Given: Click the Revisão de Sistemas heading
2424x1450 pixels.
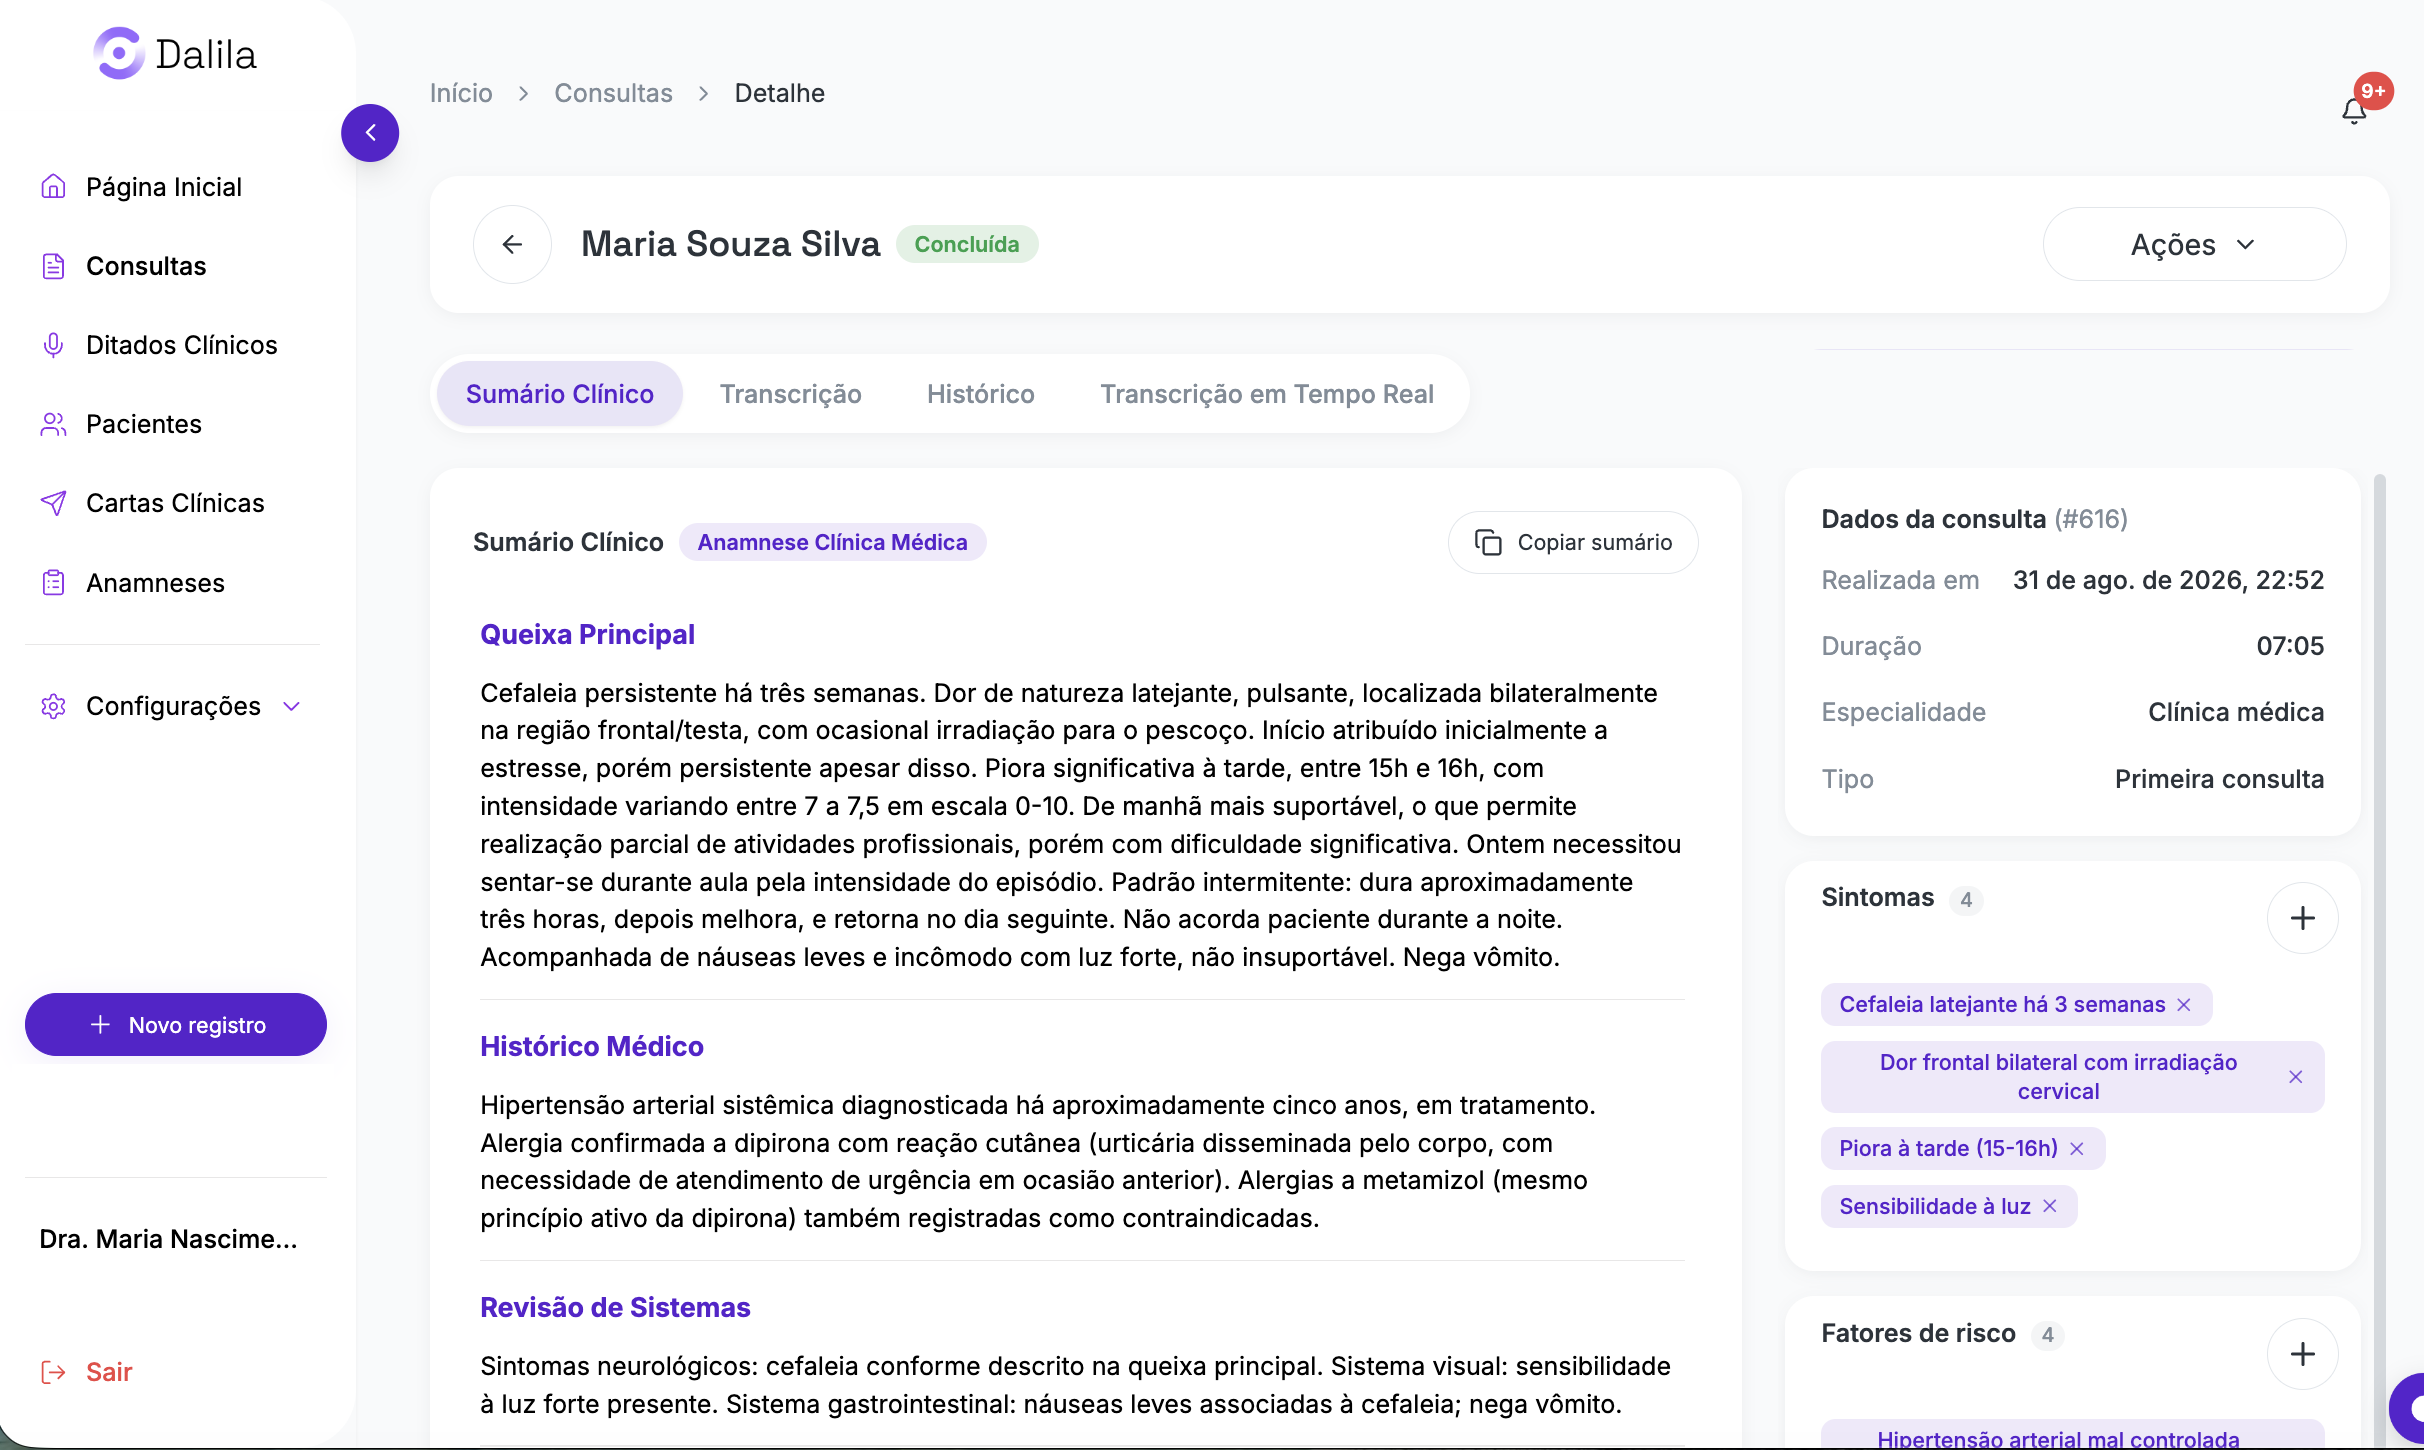Looking at the screenshot, I should point(615,1307).
